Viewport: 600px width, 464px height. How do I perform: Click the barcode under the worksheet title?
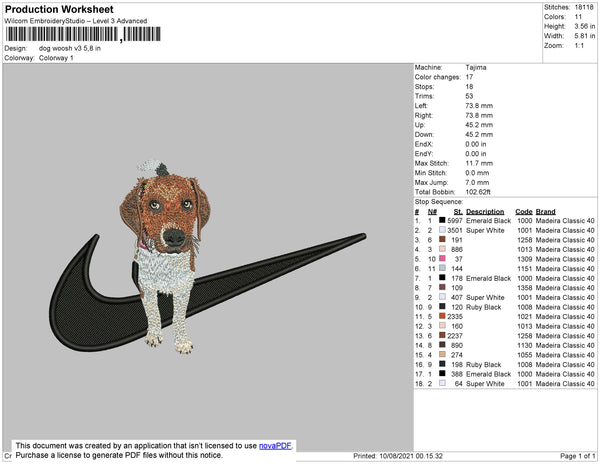click(83, 34)
